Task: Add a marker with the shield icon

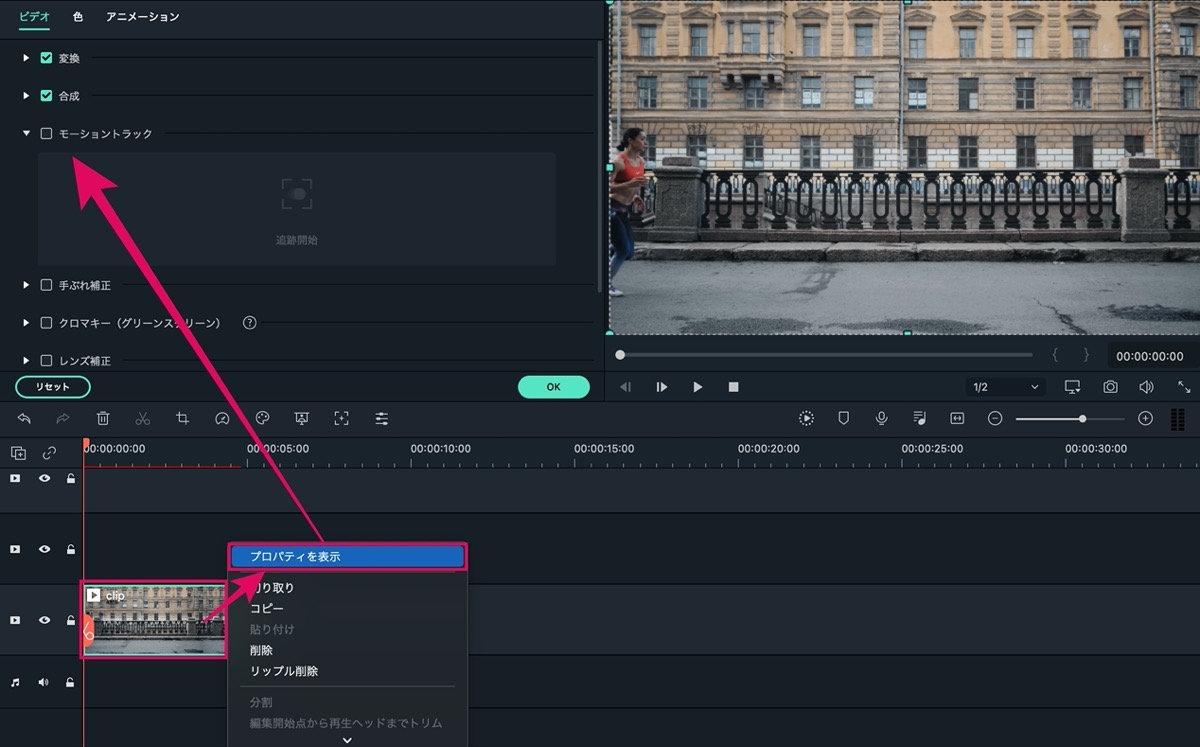Action: click(x=843, y=418)
